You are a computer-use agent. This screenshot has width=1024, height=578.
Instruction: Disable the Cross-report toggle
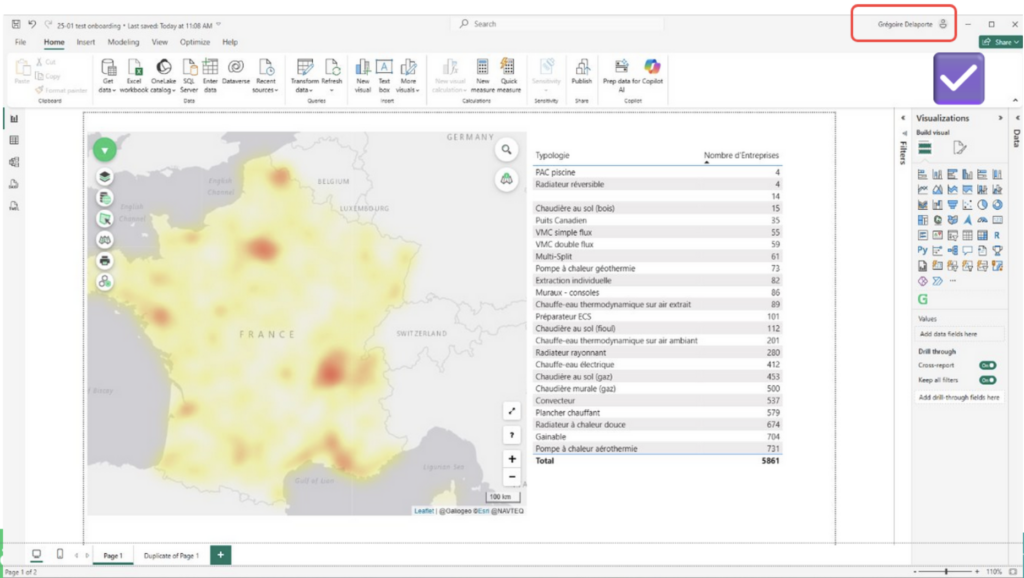(x=988, y=365)
